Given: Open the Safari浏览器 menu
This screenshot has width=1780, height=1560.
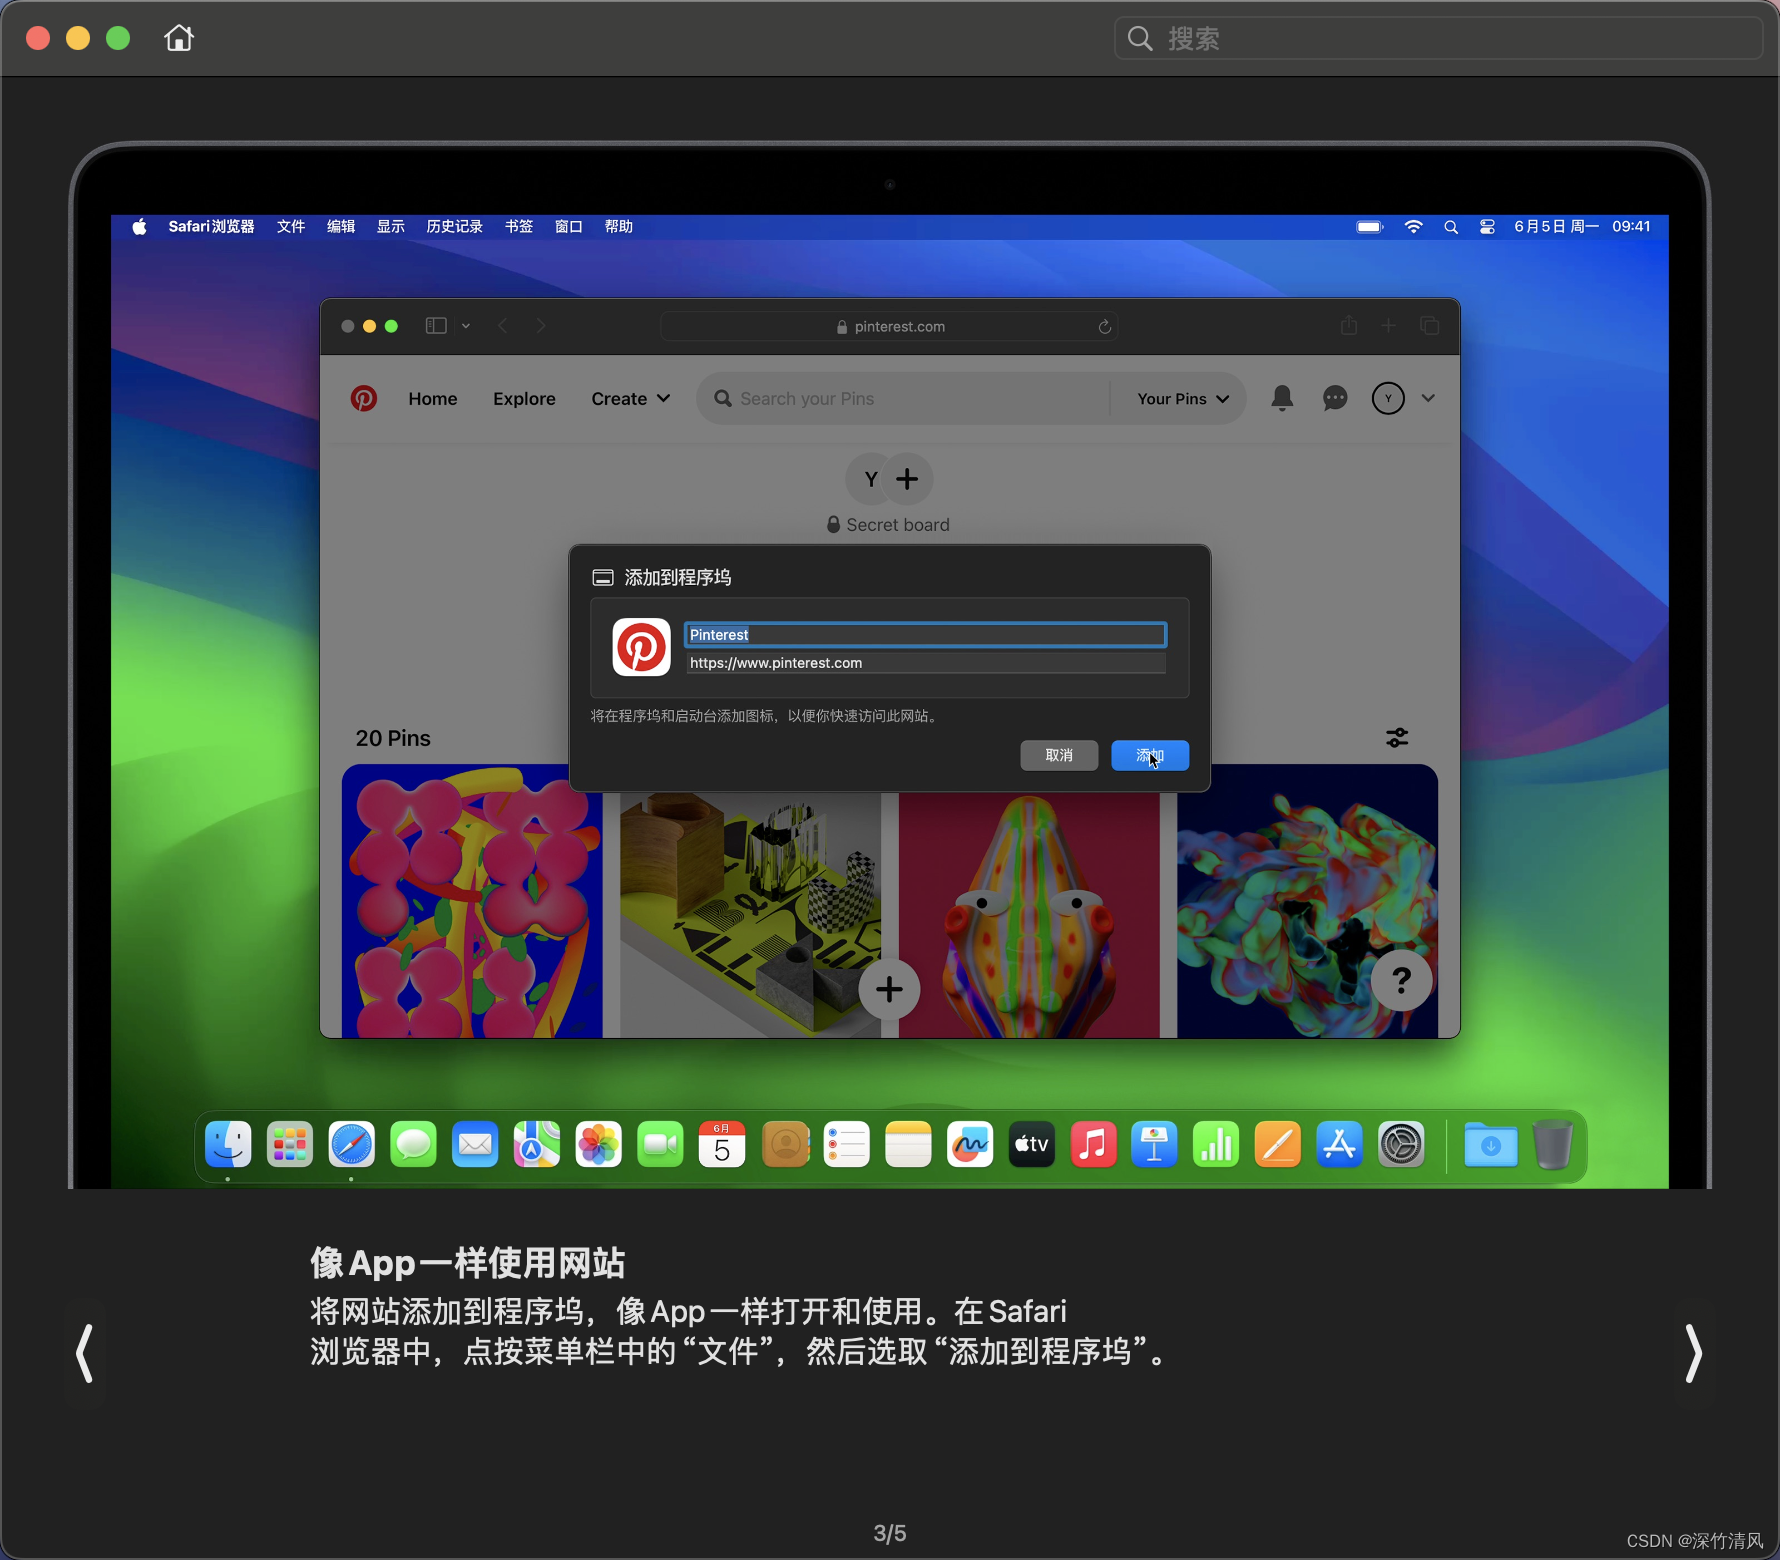Looking at the screenshot, I should pos(211,227).
